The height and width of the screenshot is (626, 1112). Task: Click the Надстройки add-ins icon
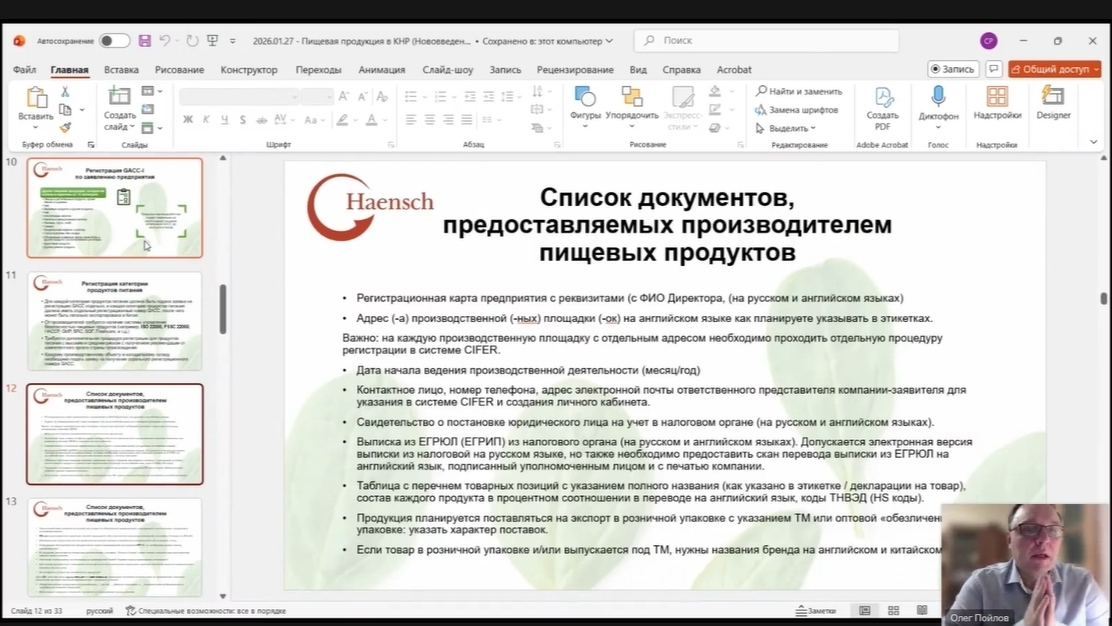(x=997, y=97)
